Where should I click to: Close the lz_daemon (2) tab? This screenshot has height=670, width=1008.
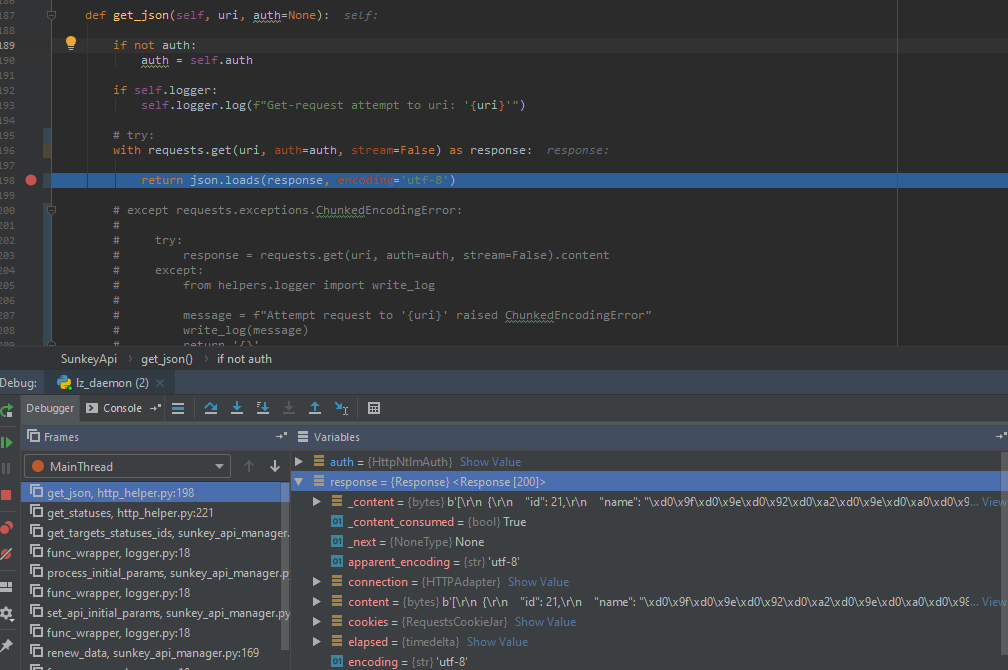pyautogui.click(x=160, y=383)
